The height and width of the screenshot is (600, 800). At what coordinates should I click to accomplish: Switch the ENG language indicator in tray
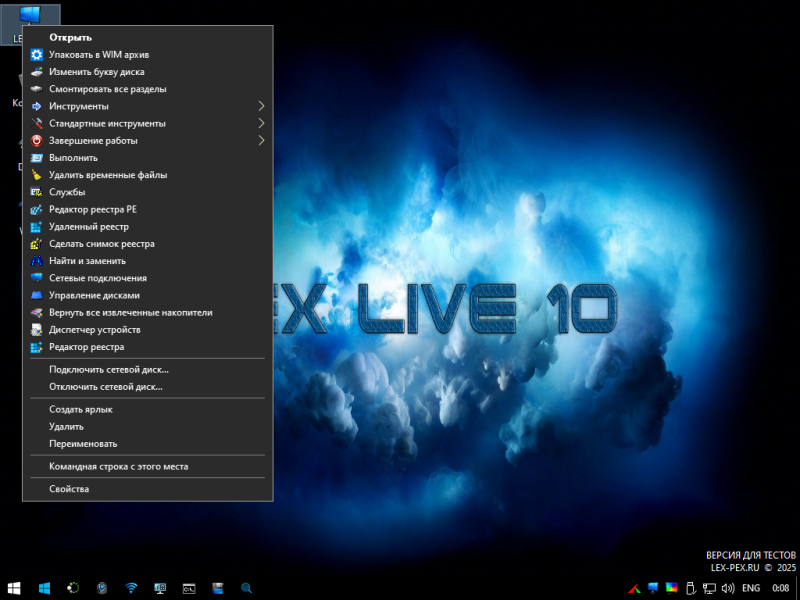(750, 588)
